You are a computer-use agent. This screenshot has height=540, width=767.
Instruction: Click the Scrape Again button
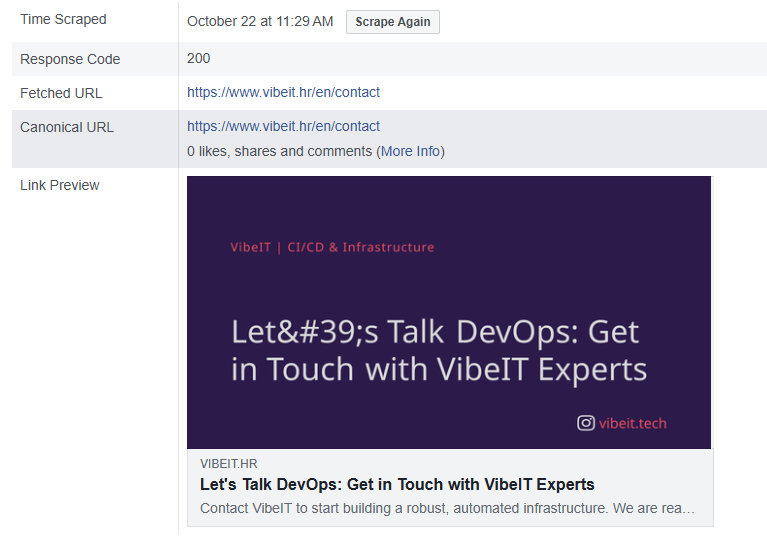[393, 22]
